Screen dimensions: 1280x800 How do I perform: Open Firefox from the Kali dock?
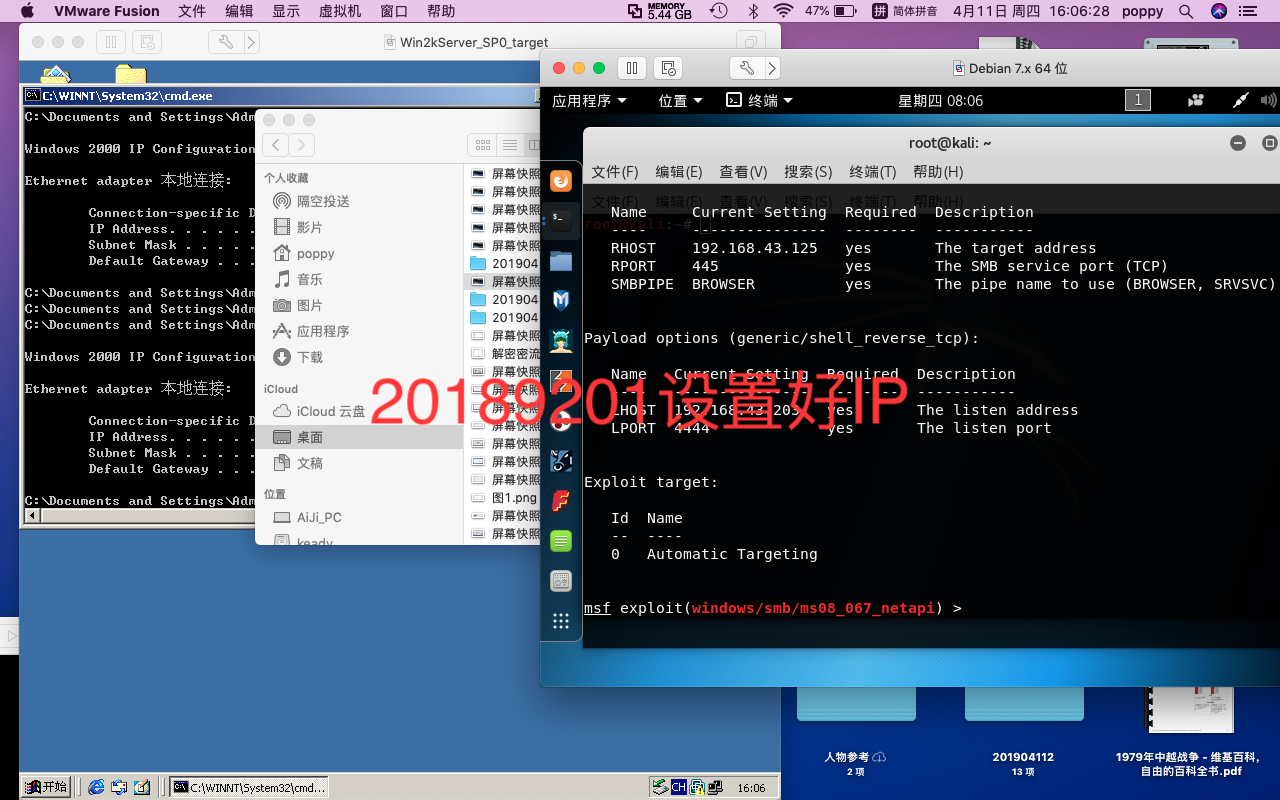(x=561, y=181)
